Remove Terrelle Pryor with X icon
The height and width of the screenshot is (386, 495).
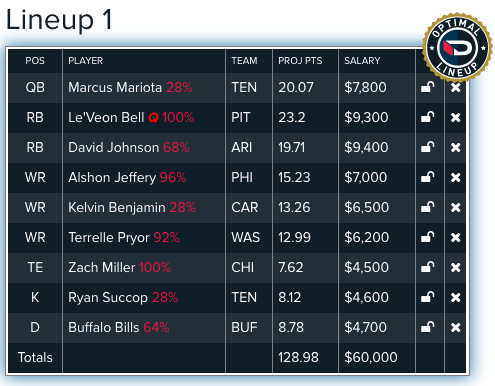[x=455, y=238]
